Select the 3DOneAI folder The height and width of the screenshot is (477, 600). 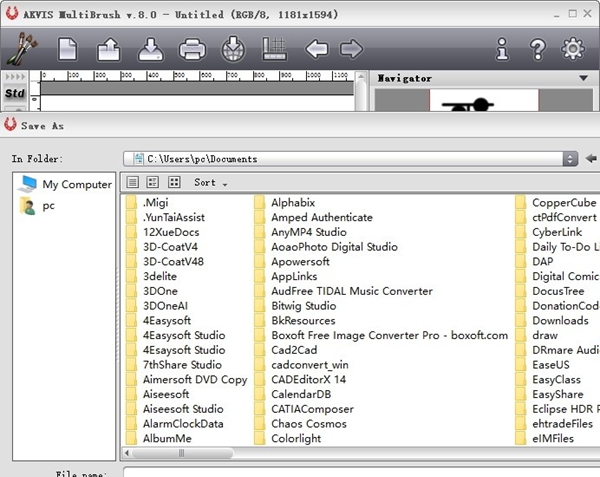point(157,306)
